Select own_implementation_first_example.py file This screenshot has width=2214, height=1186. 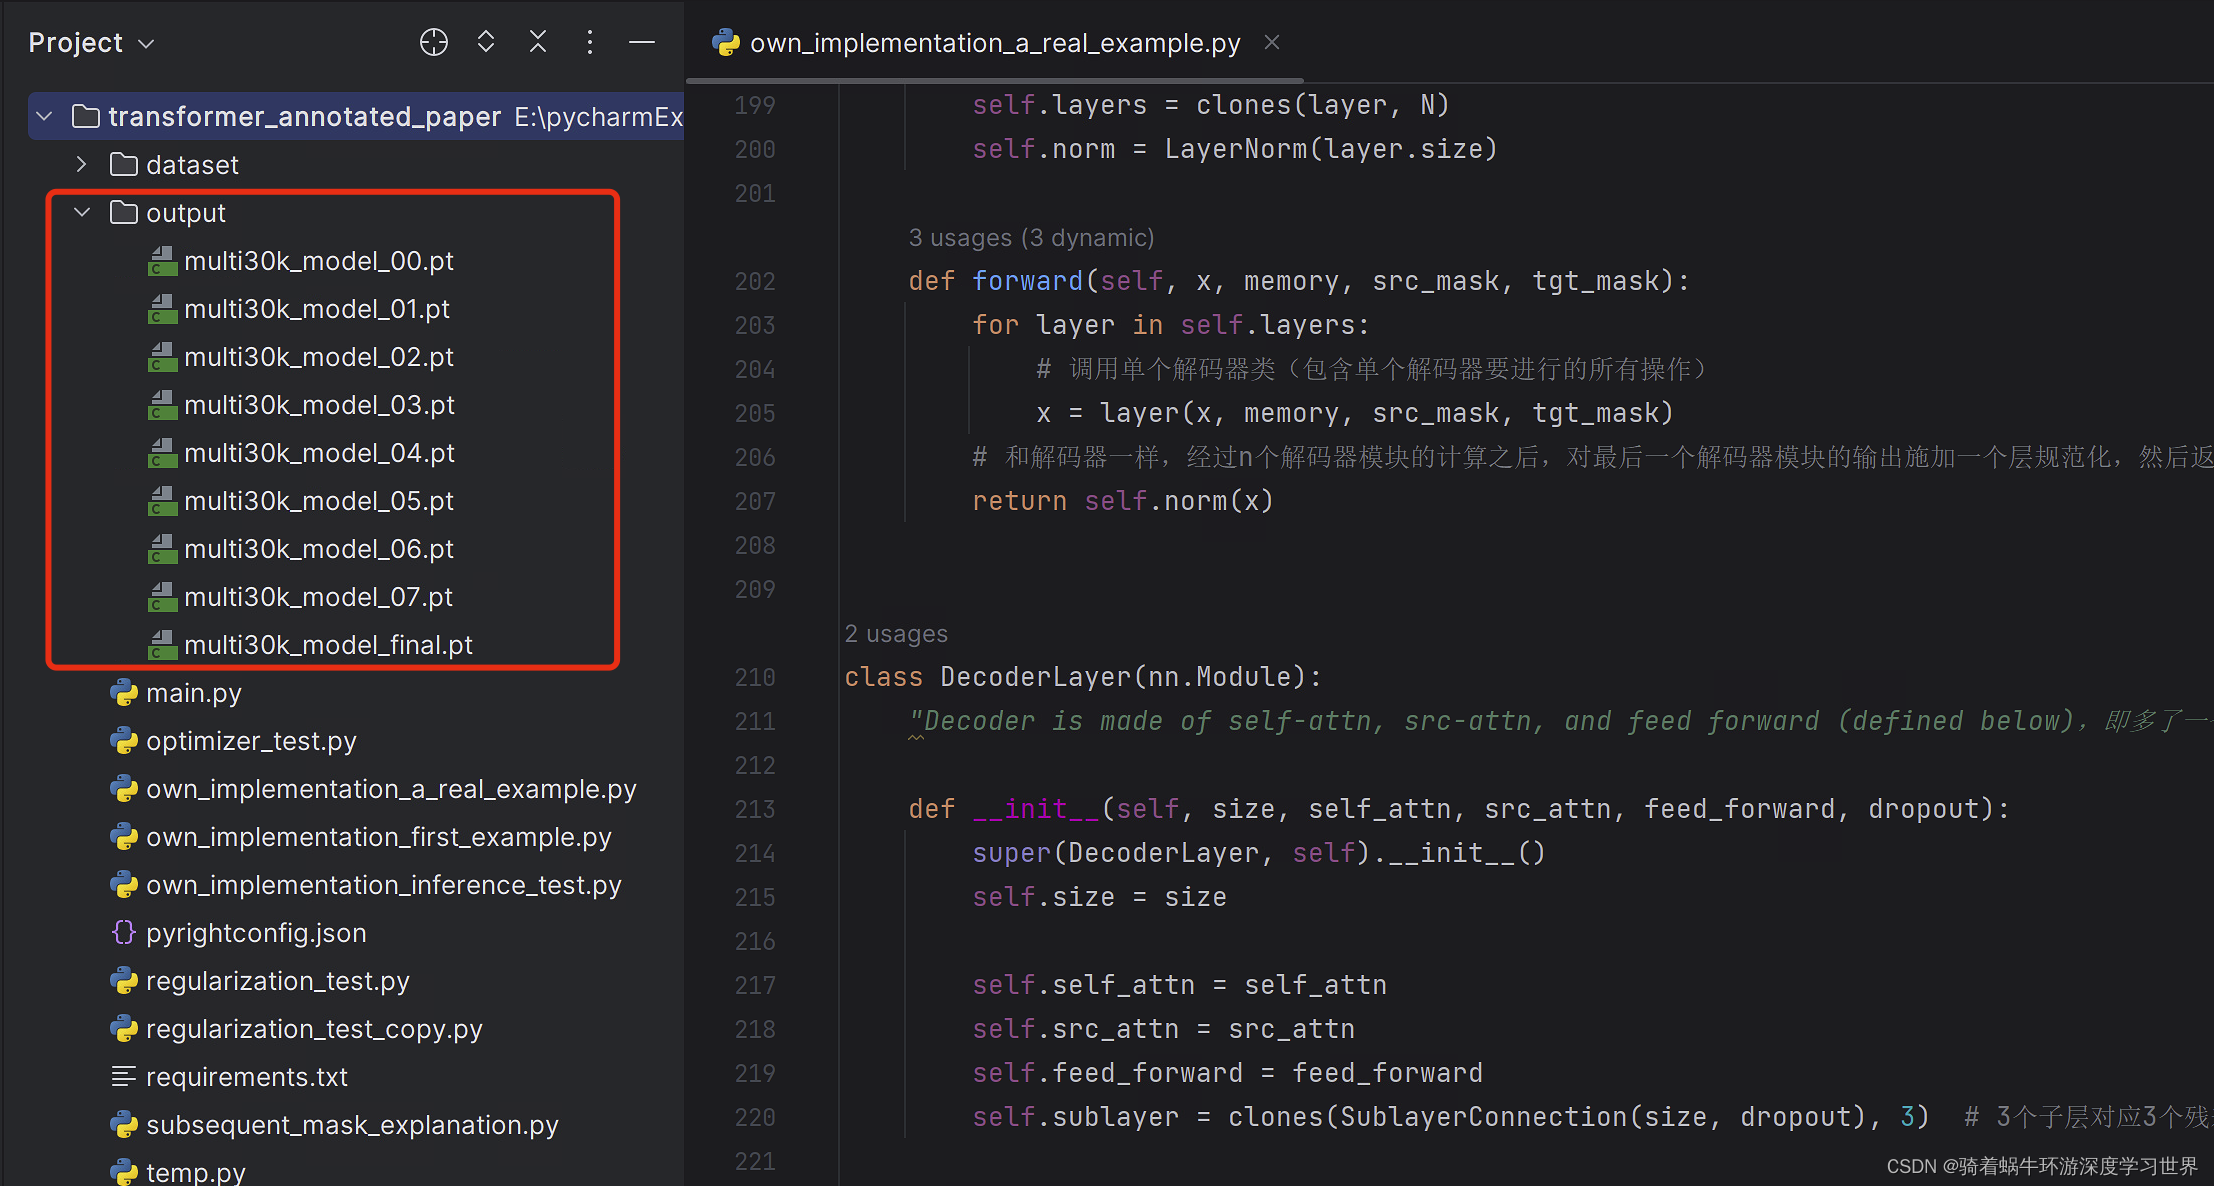pos(379,837)
